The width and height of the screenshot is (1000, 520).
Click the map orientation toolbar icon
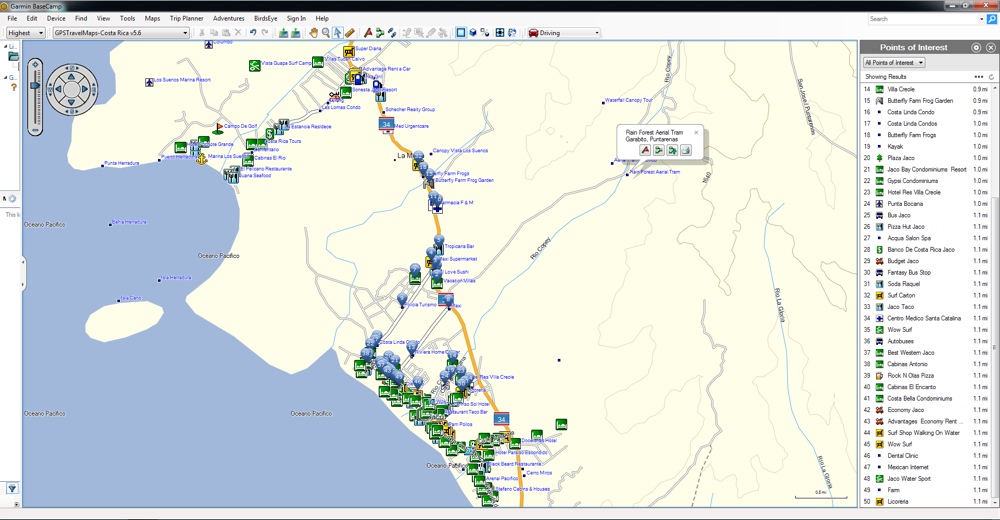coord(485,33)
